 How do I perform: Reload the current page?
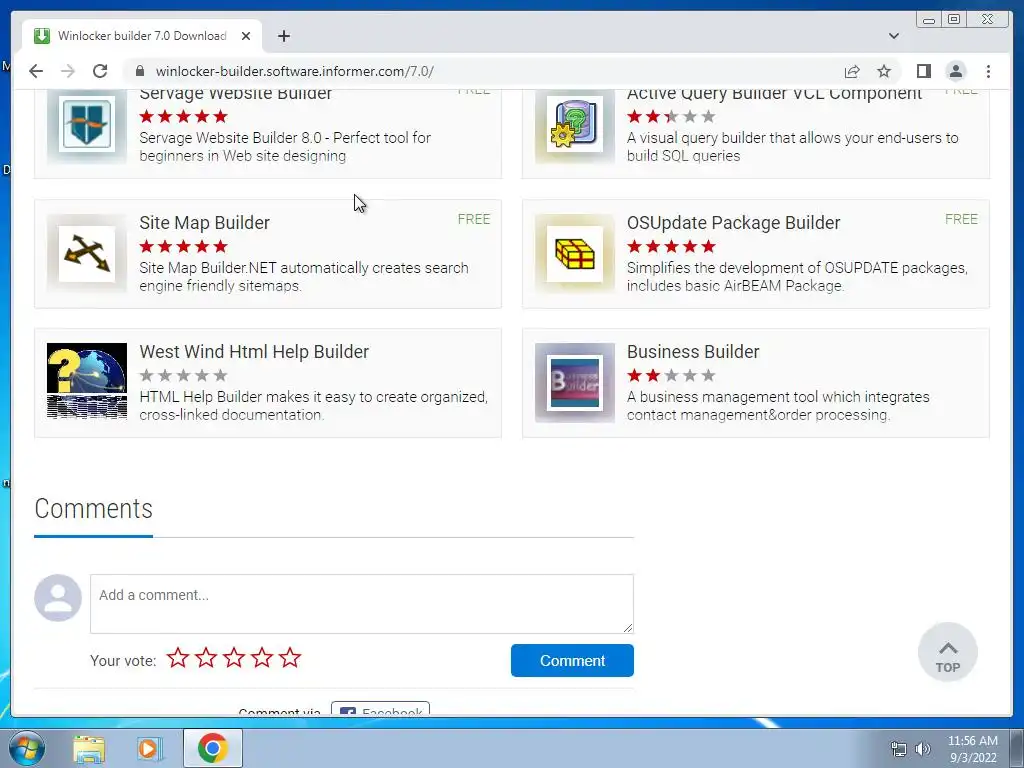(100, 71)
